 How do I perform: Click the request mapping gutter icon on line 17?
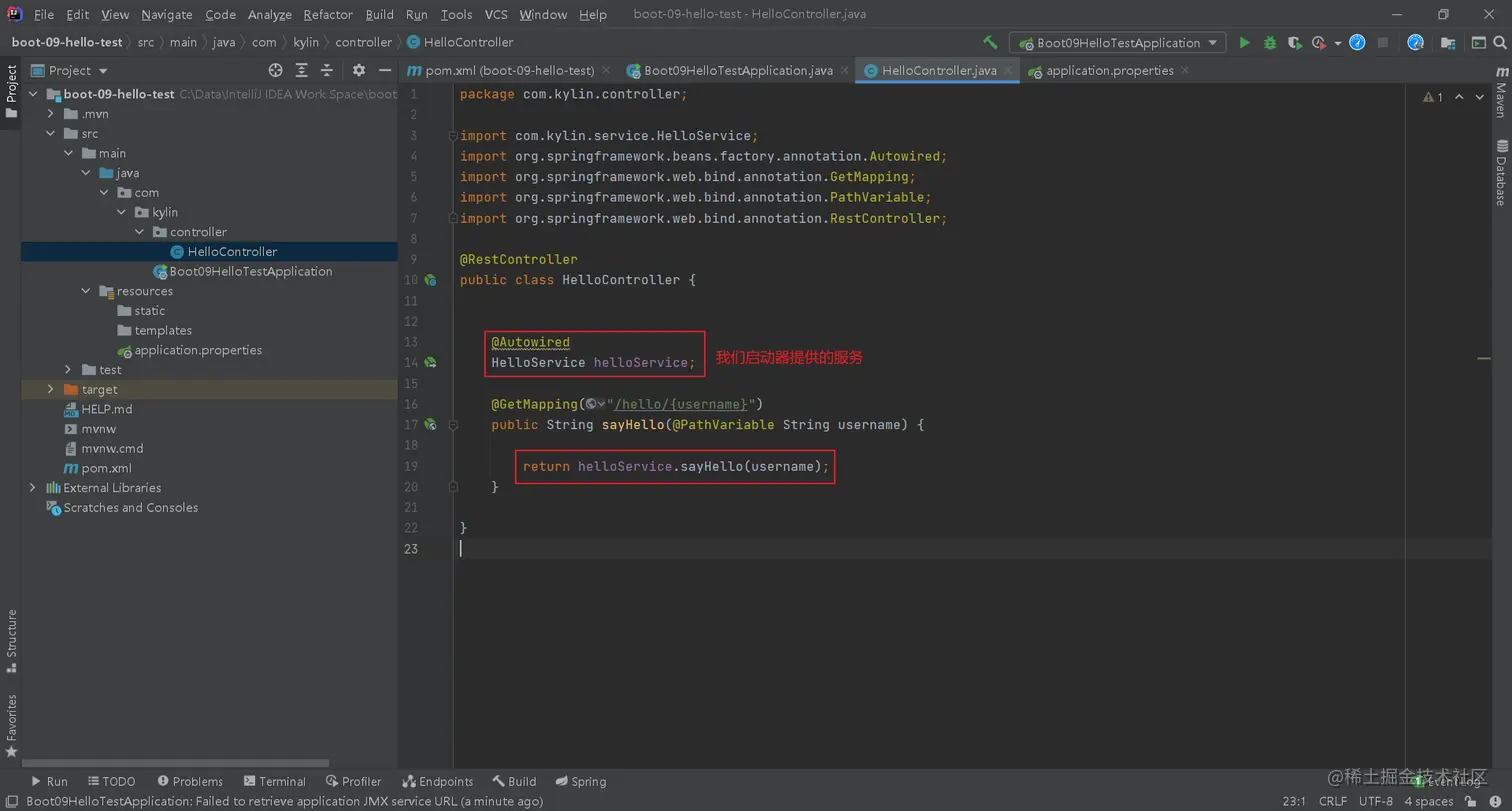coord(430,425)
